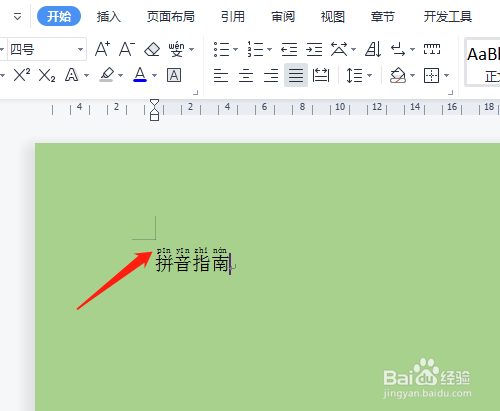
Task: Open paragraph dialog launcher corner
Action: (x=451, y=93)
